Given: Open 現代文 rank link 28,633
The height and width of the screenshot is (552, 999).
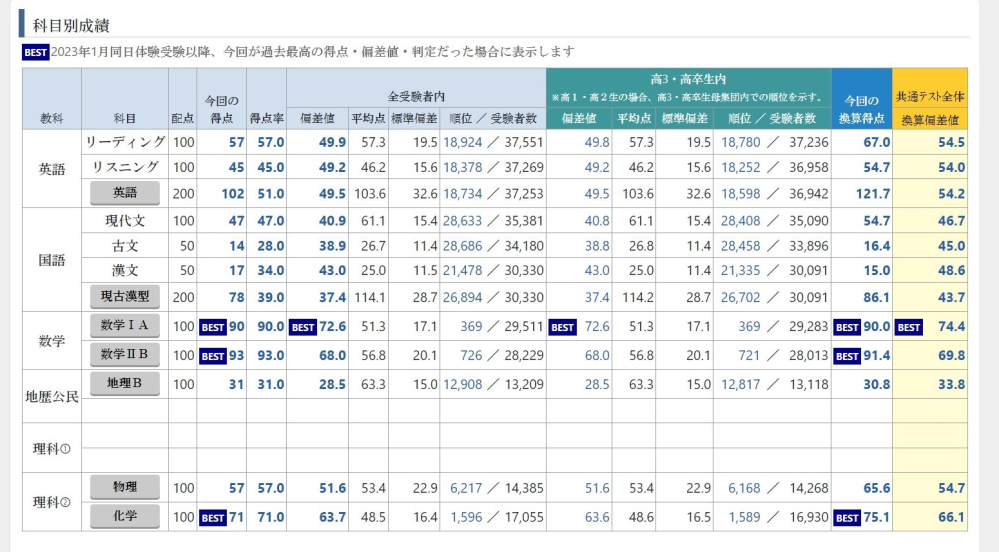Looking at the screenshot, I should coord(463,221).
